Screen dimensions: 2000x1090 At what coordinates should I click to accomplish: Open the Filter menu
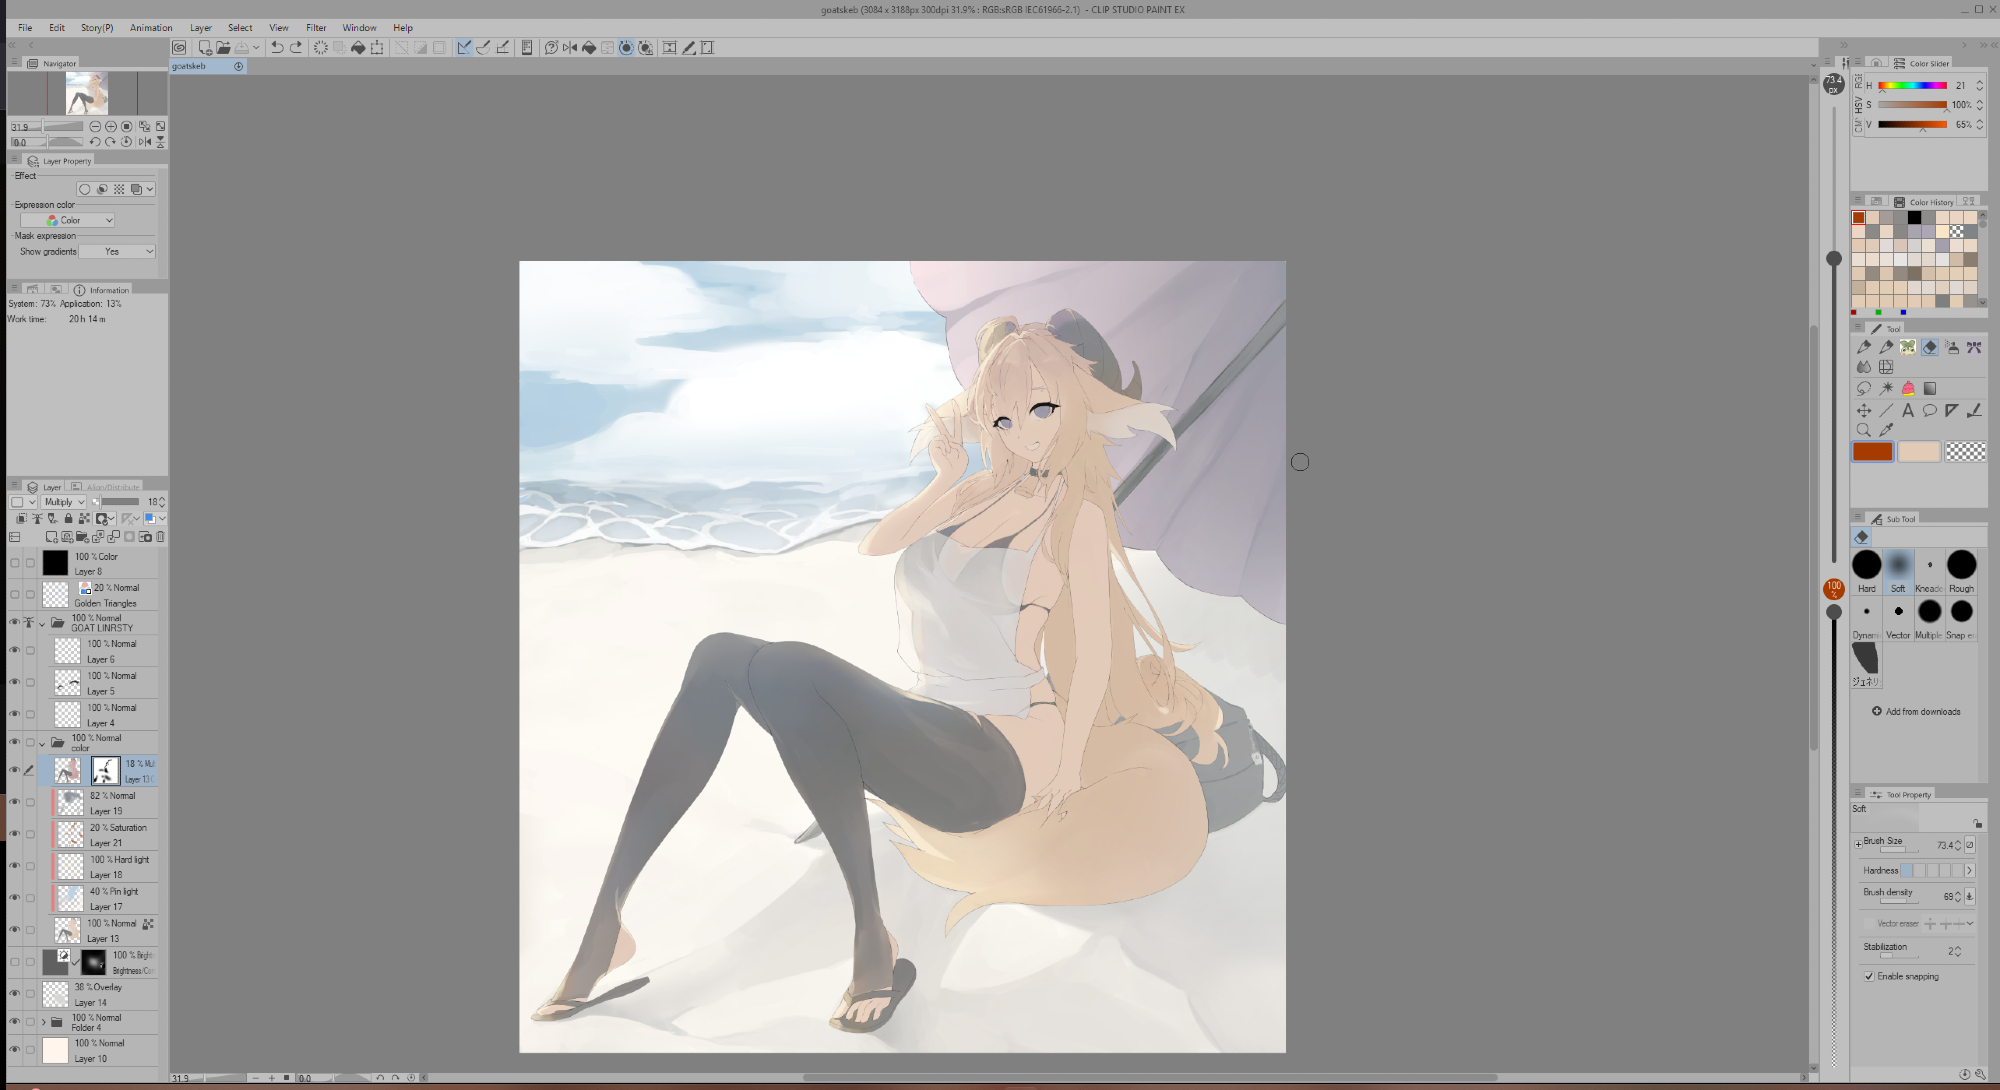316,28
